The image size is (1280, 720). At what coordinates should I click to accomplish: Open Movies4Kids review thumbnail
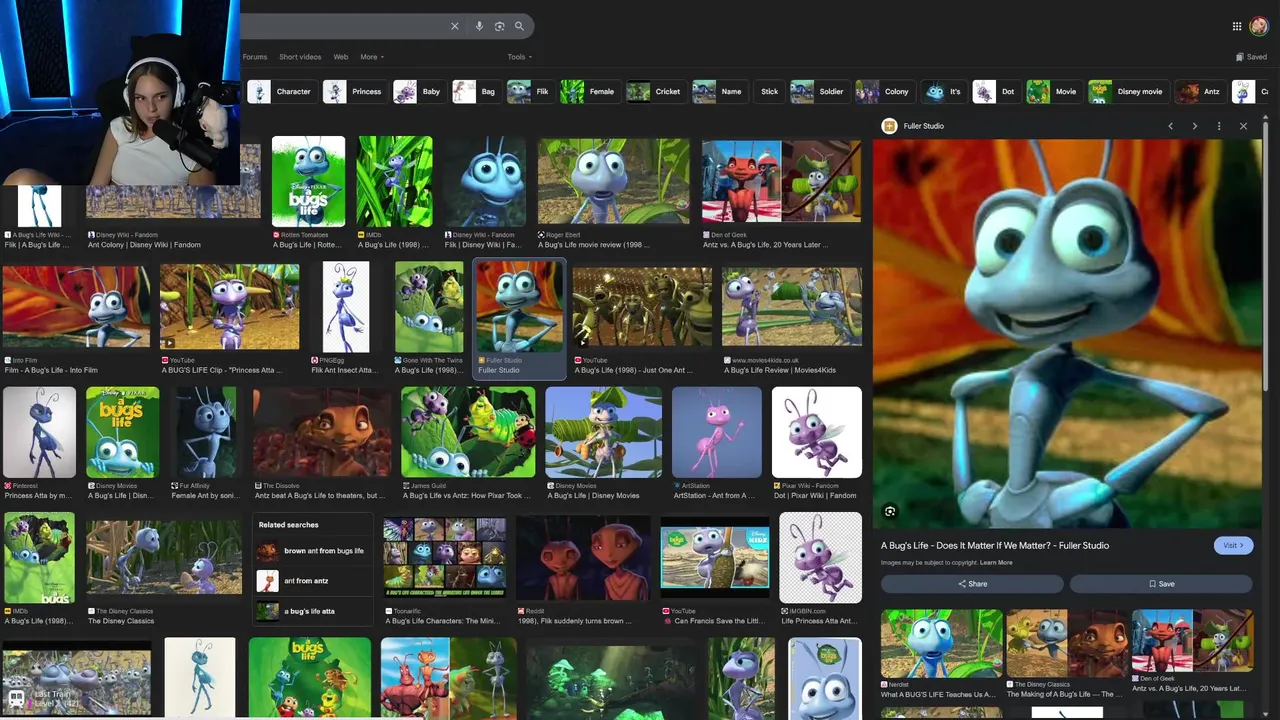coord(791,308)
